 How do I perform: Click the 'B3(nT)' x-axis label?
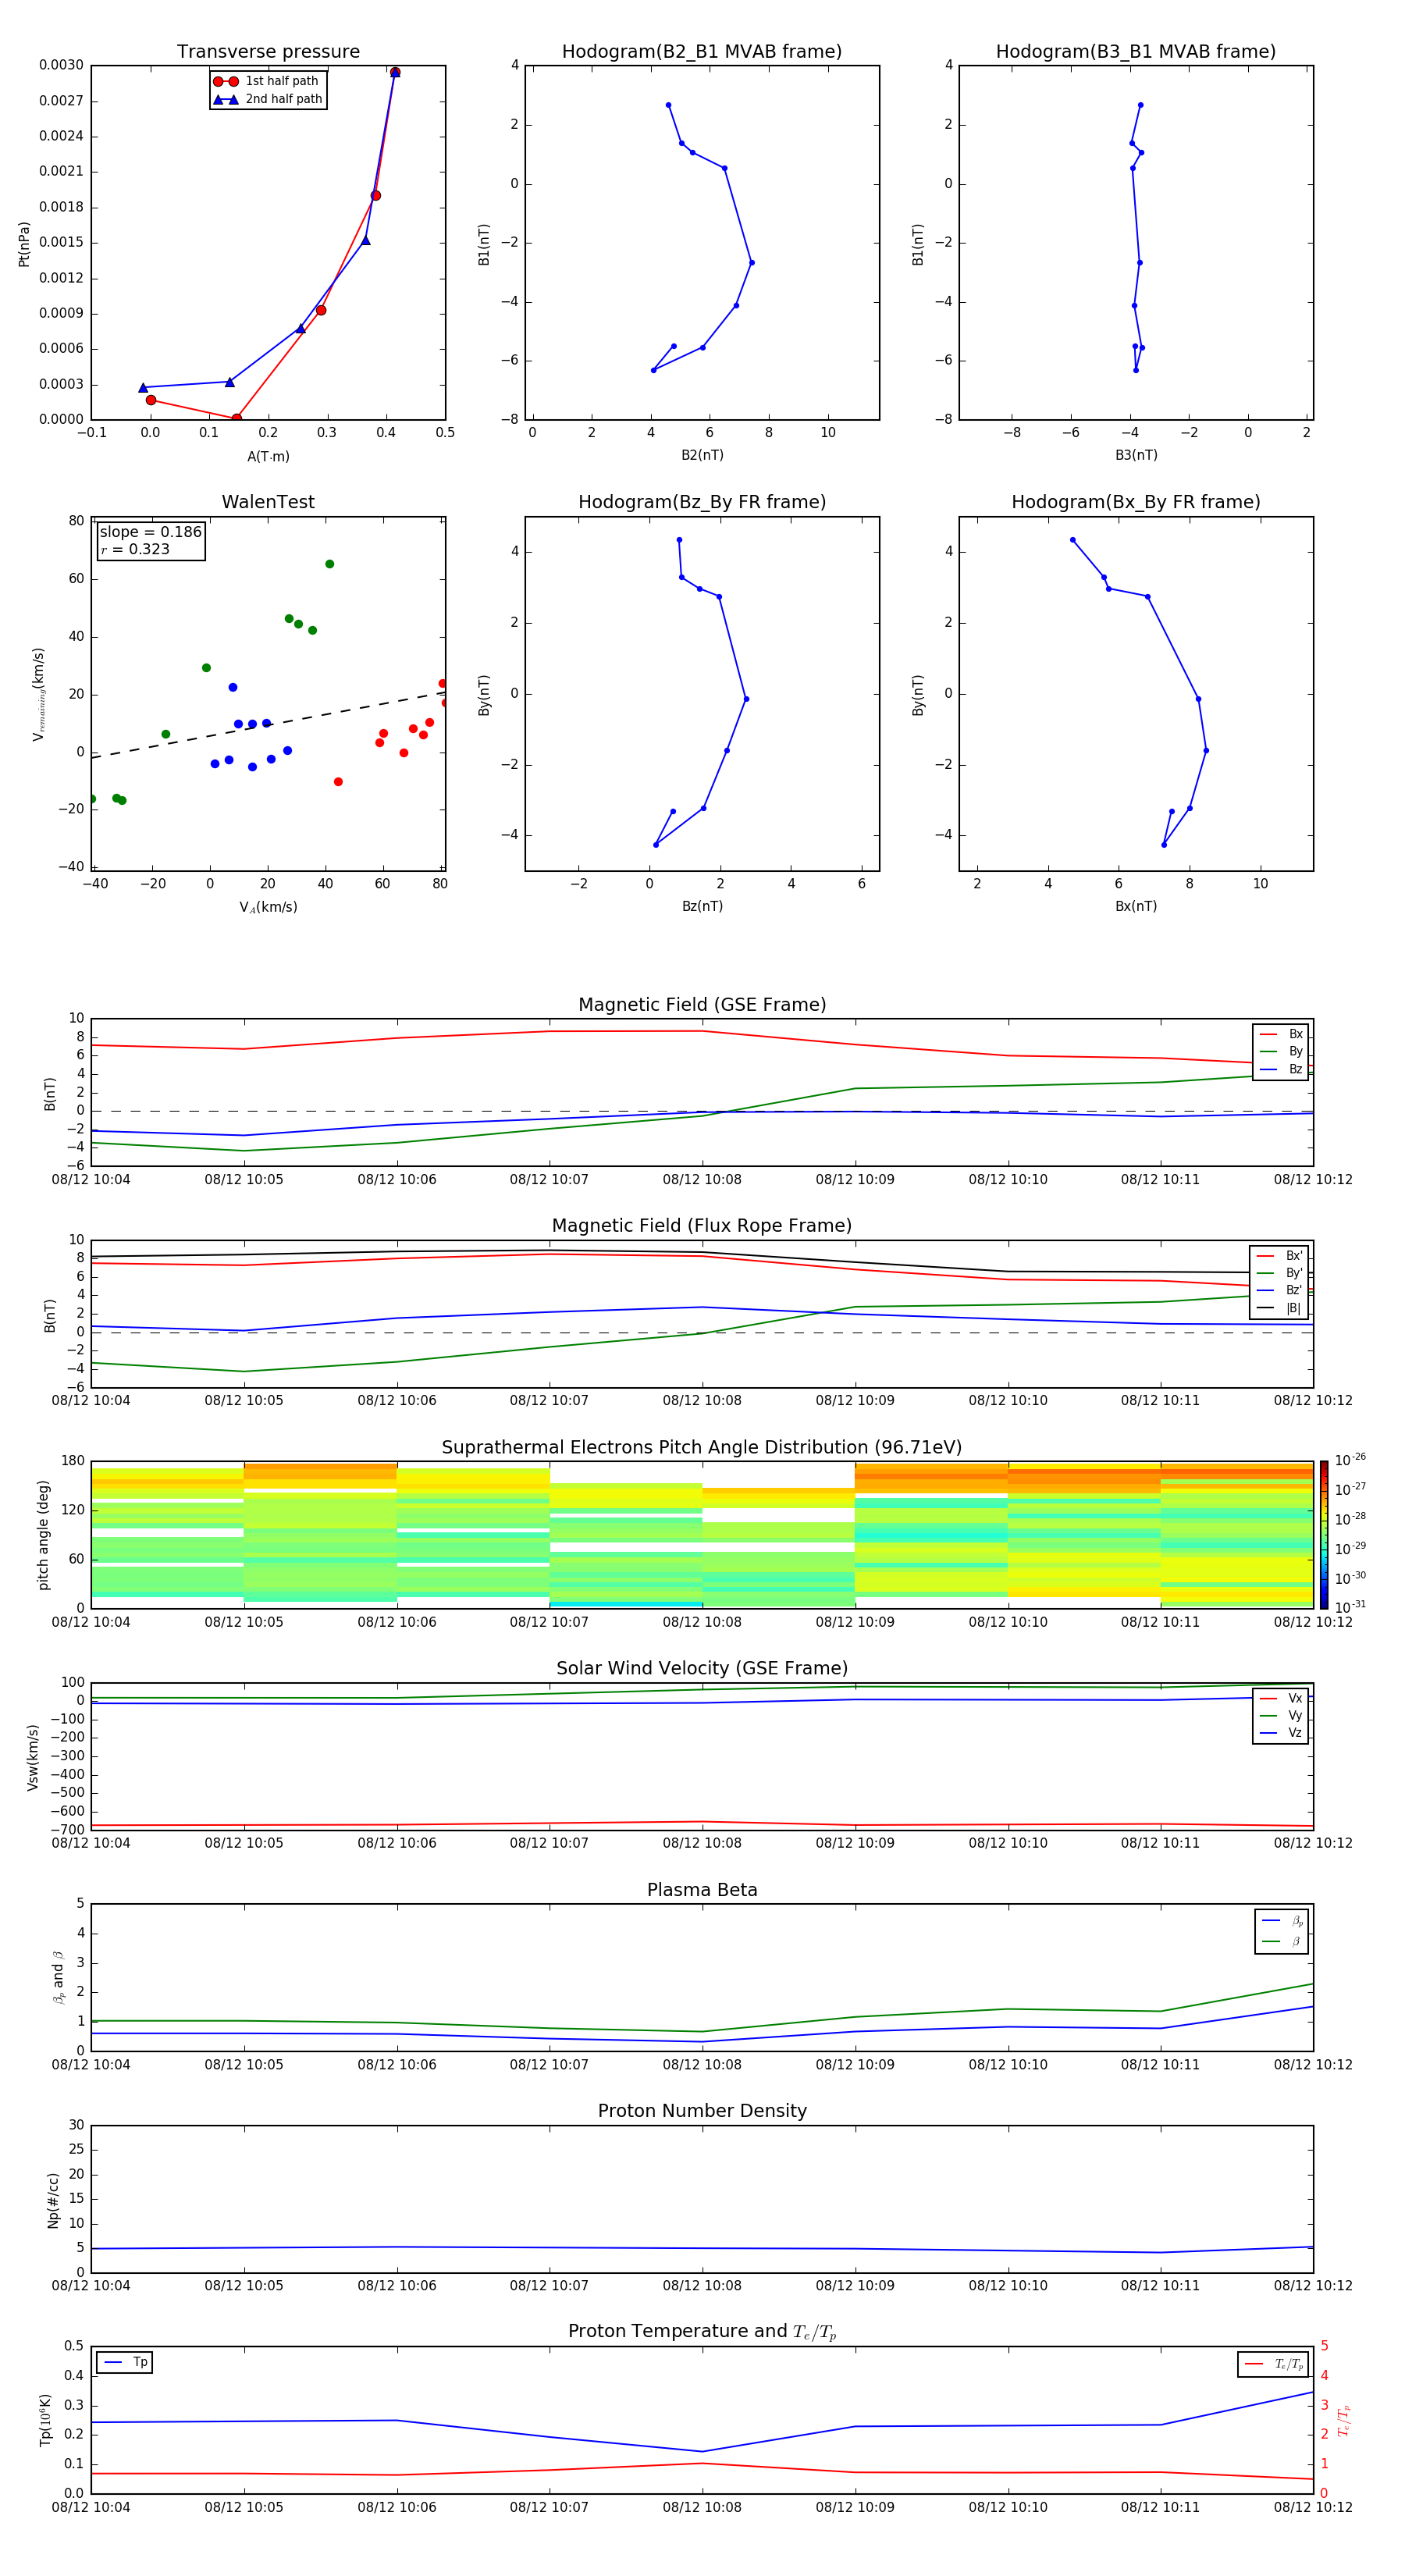(1136, 455)
